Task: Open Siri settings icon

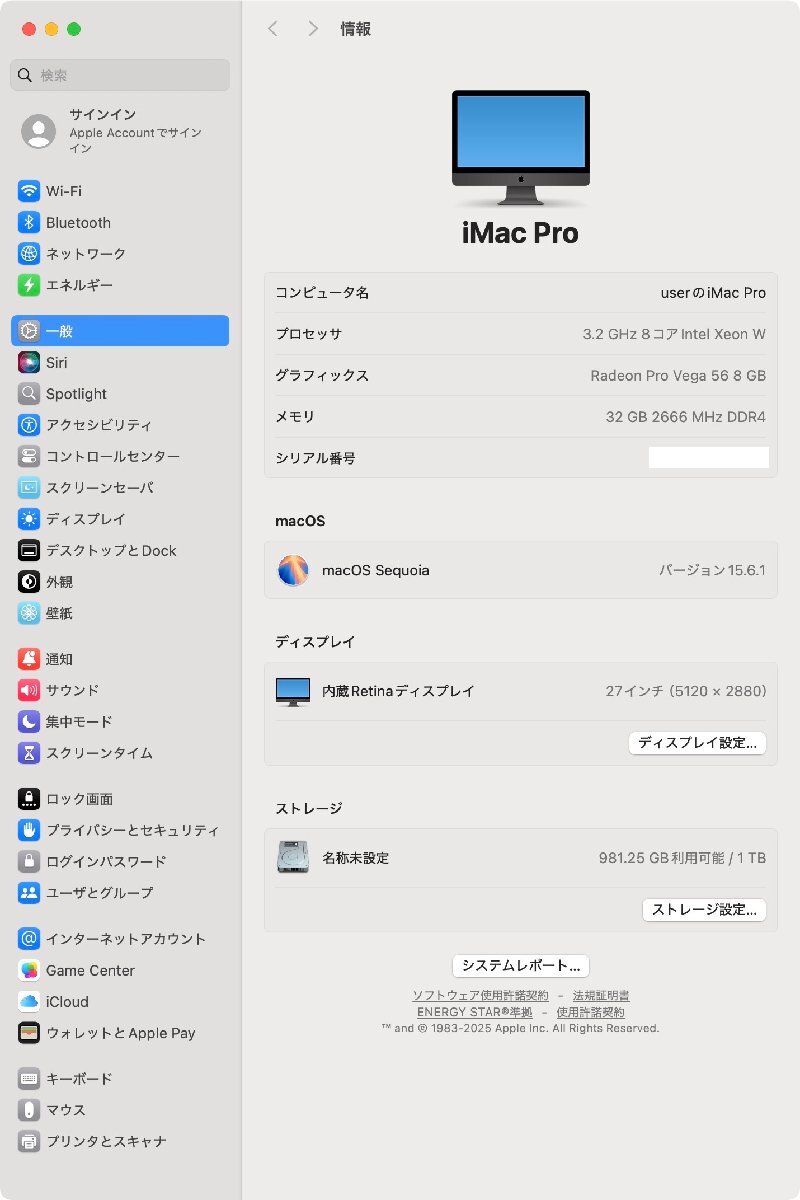Action: pyautogui.click(x=29, y=363)
